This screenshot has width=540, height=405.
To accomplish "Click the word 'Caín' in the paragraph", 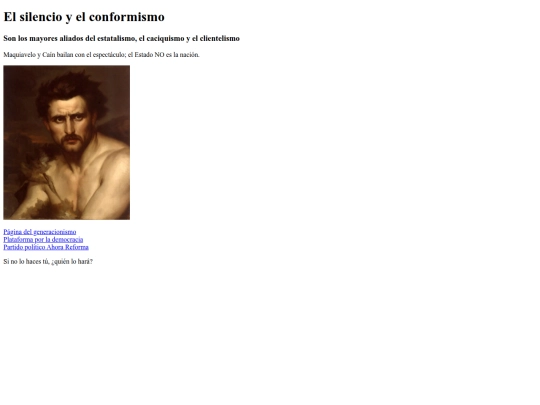I will click(49, 54).
